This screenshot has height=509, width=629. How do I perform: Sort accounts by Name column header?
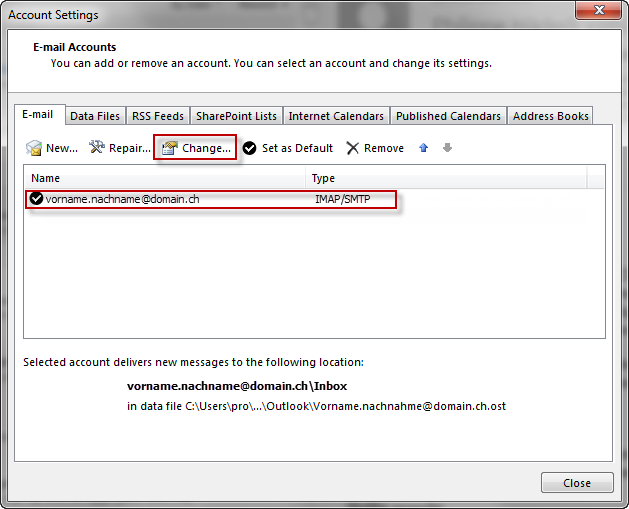164,178
